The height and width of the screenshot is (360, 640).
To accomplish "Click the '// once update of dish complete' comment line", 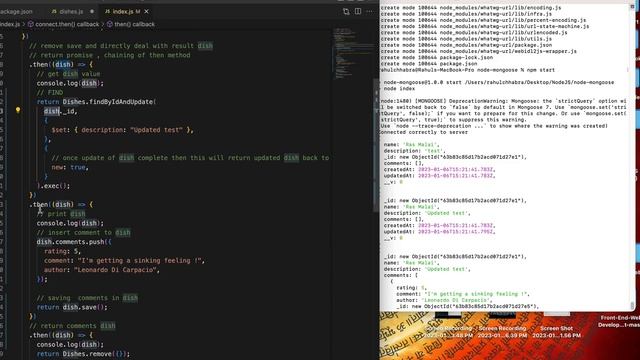I will [190, 158].
